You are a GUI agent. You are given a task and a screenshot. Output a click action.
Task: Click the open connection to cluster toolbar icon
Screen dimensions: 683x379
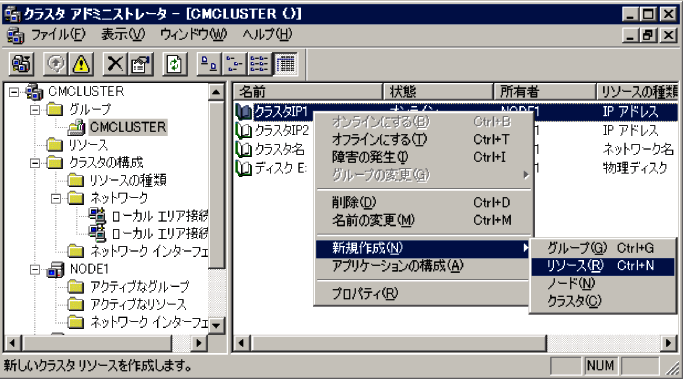21,64
